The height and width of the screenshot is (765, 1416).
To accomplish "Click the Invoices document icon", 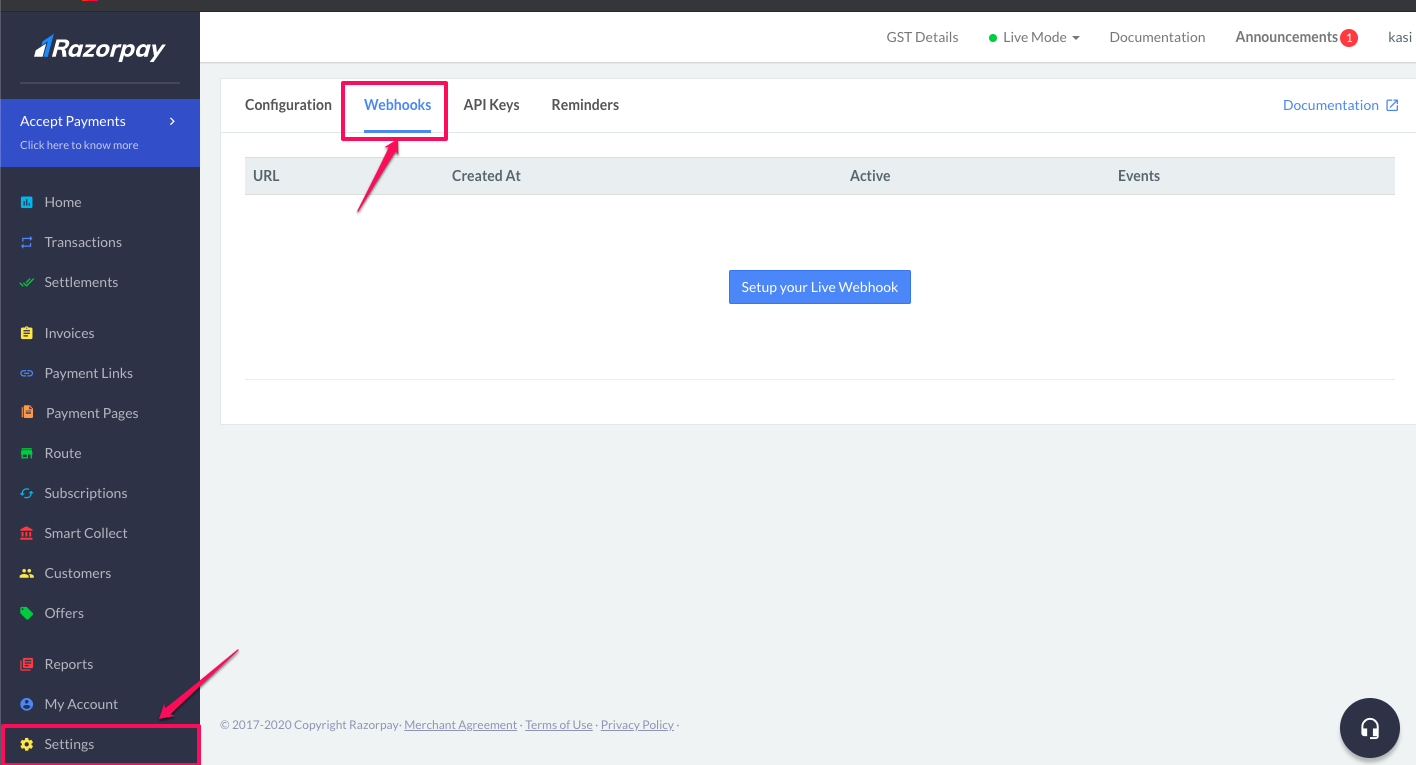I will coord(27,333).
